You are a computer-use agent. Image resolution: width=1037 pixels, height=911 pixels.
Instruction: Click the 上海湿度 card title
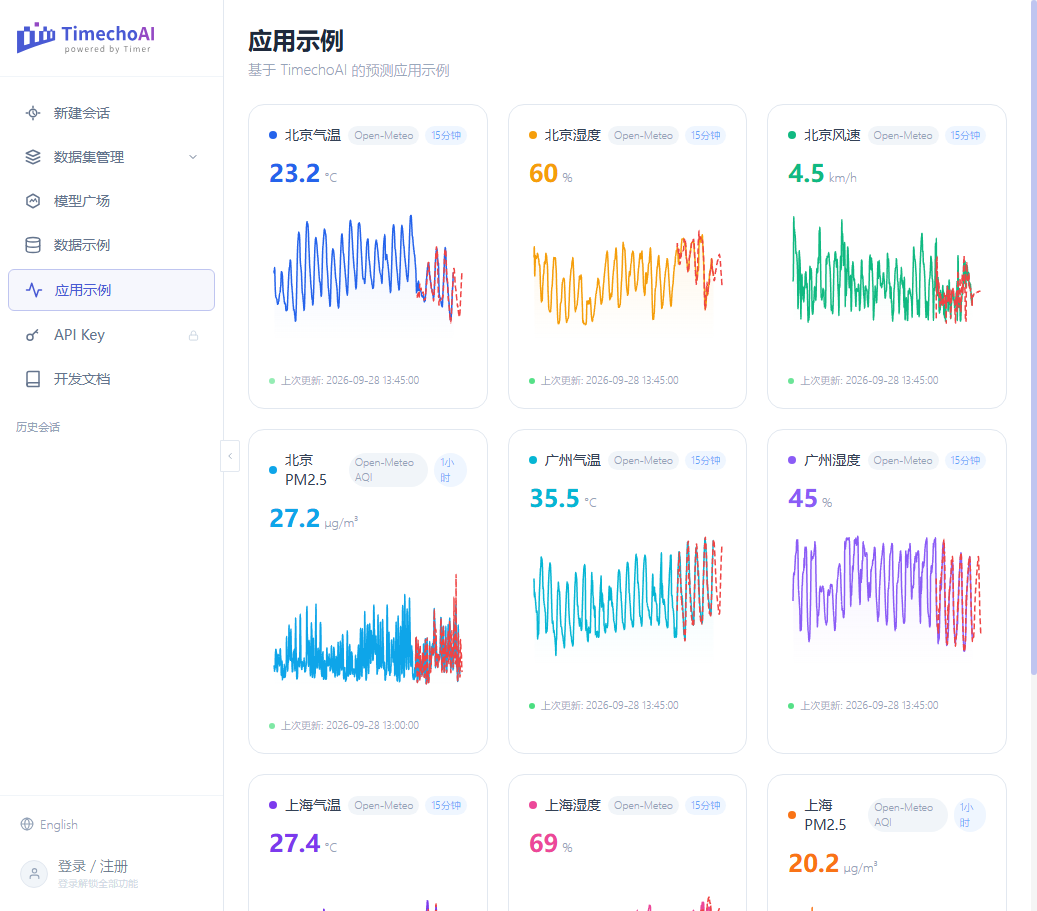point(572,805)
